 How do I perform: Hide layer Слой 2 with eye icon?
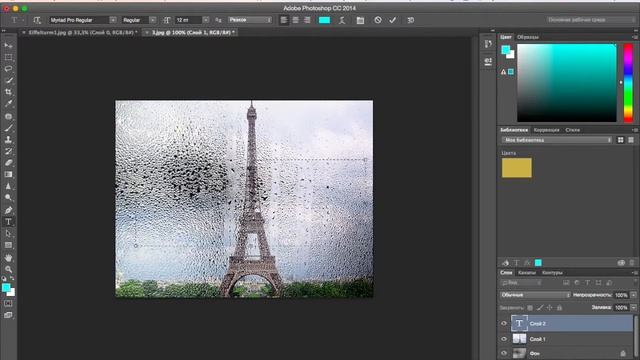(504, 323)
